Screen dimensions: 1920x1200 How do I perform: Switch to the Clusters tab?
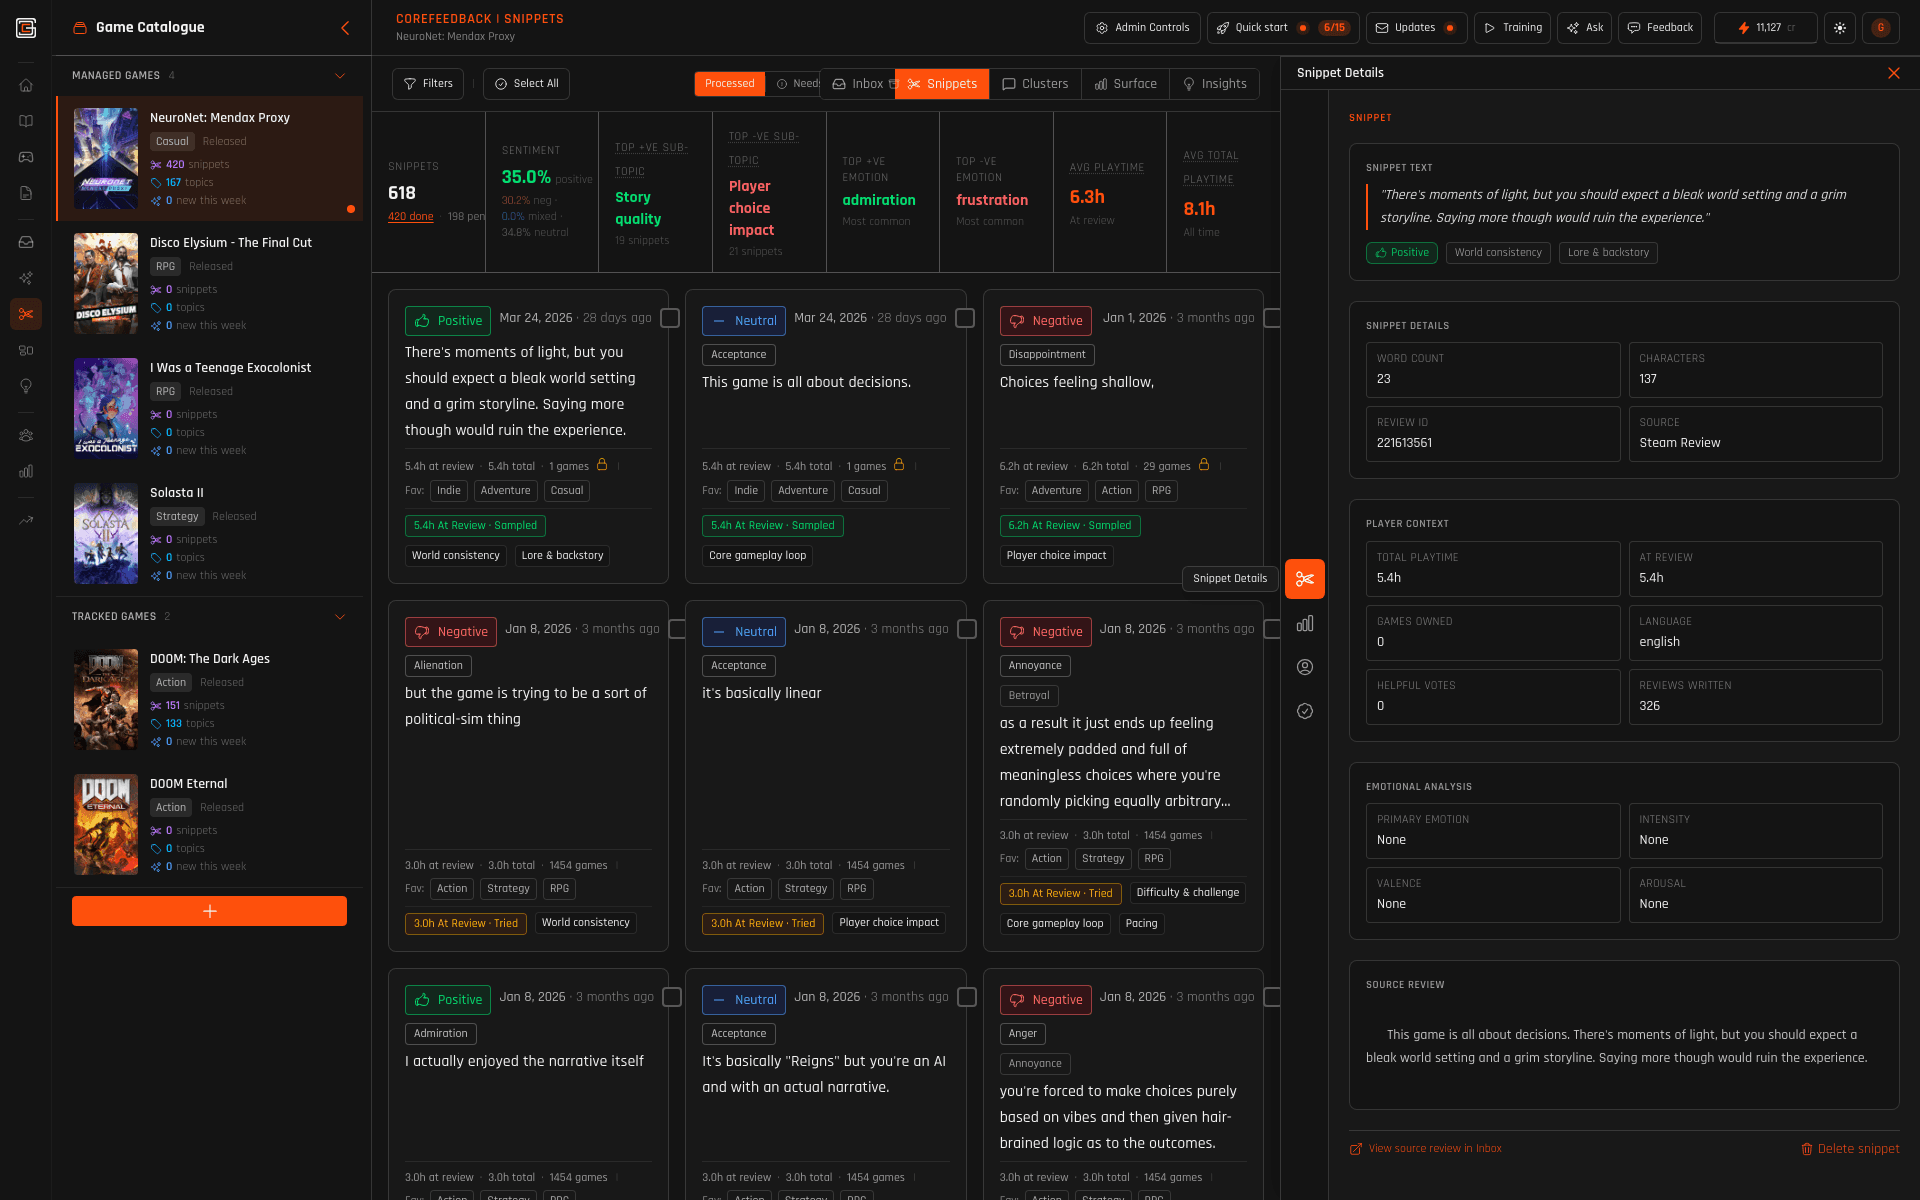point(1035,84)
